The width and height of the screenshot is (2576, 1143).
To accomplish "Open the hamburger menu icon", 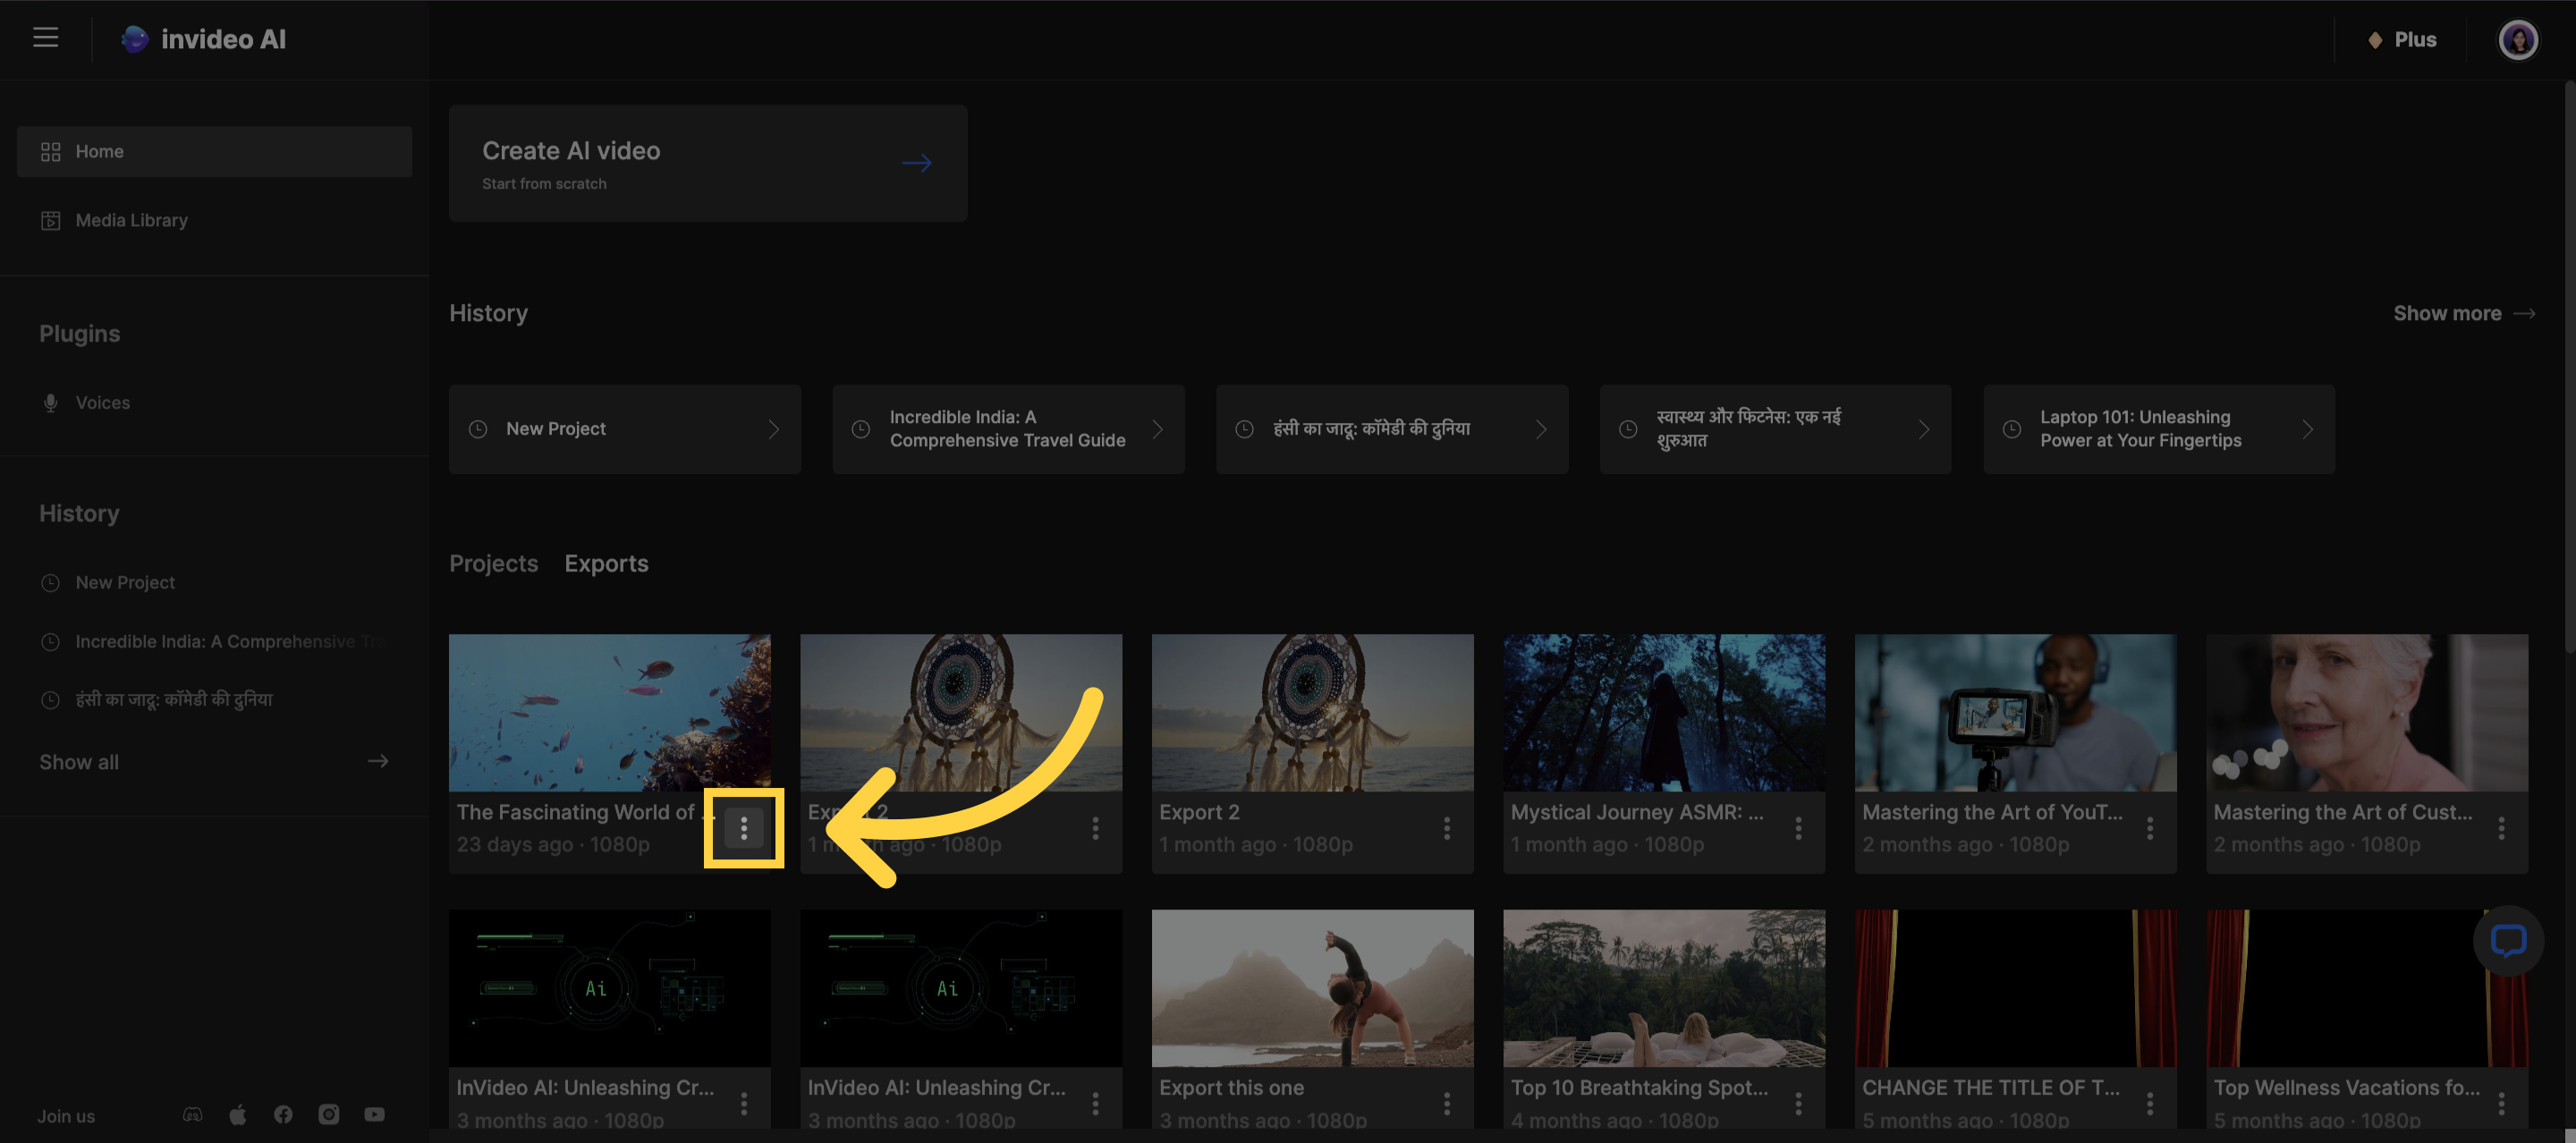I will point(45,38).
